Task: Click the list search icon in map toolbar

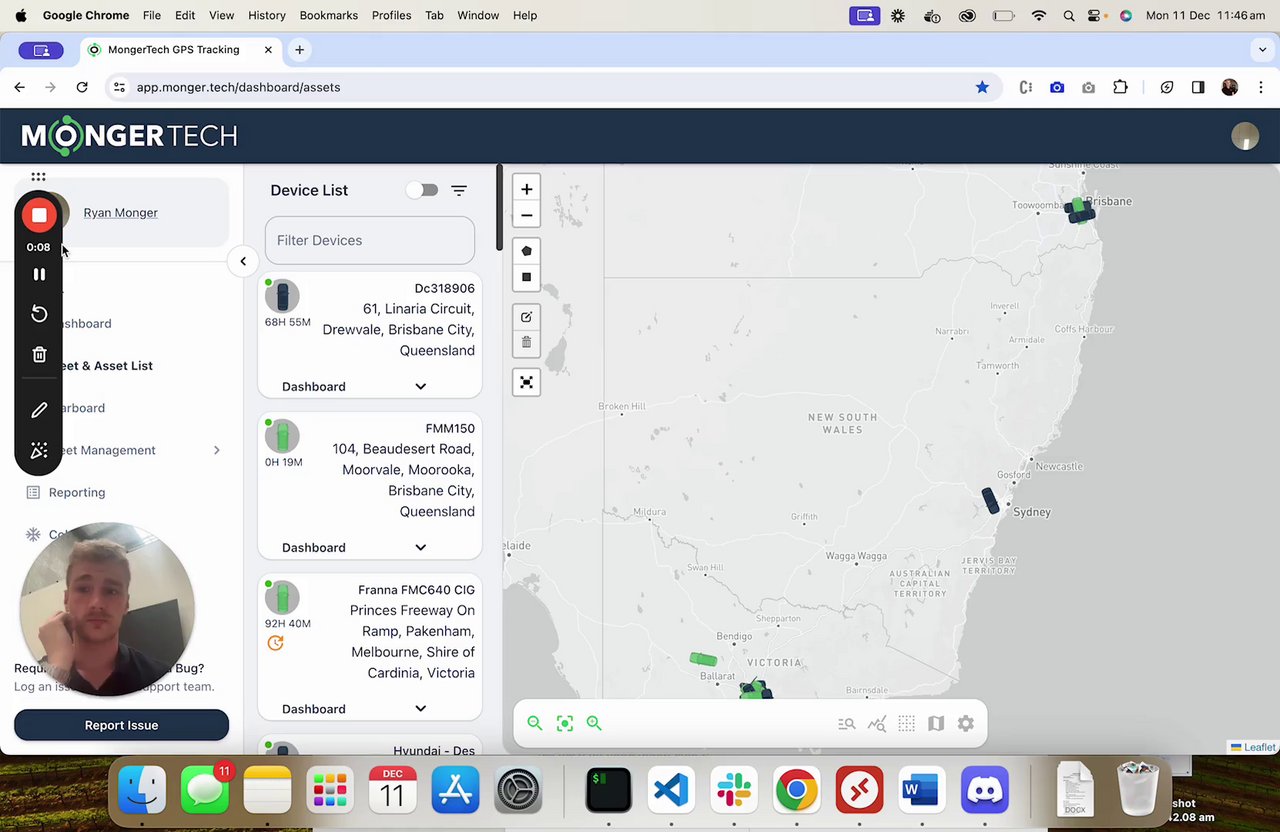Action: (847, 723)
